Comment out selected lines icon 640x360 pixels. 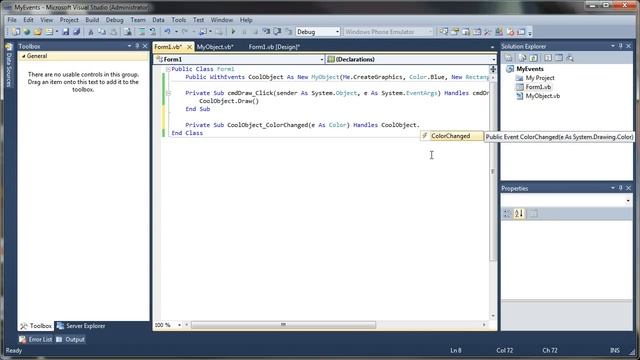coord(142,32)
